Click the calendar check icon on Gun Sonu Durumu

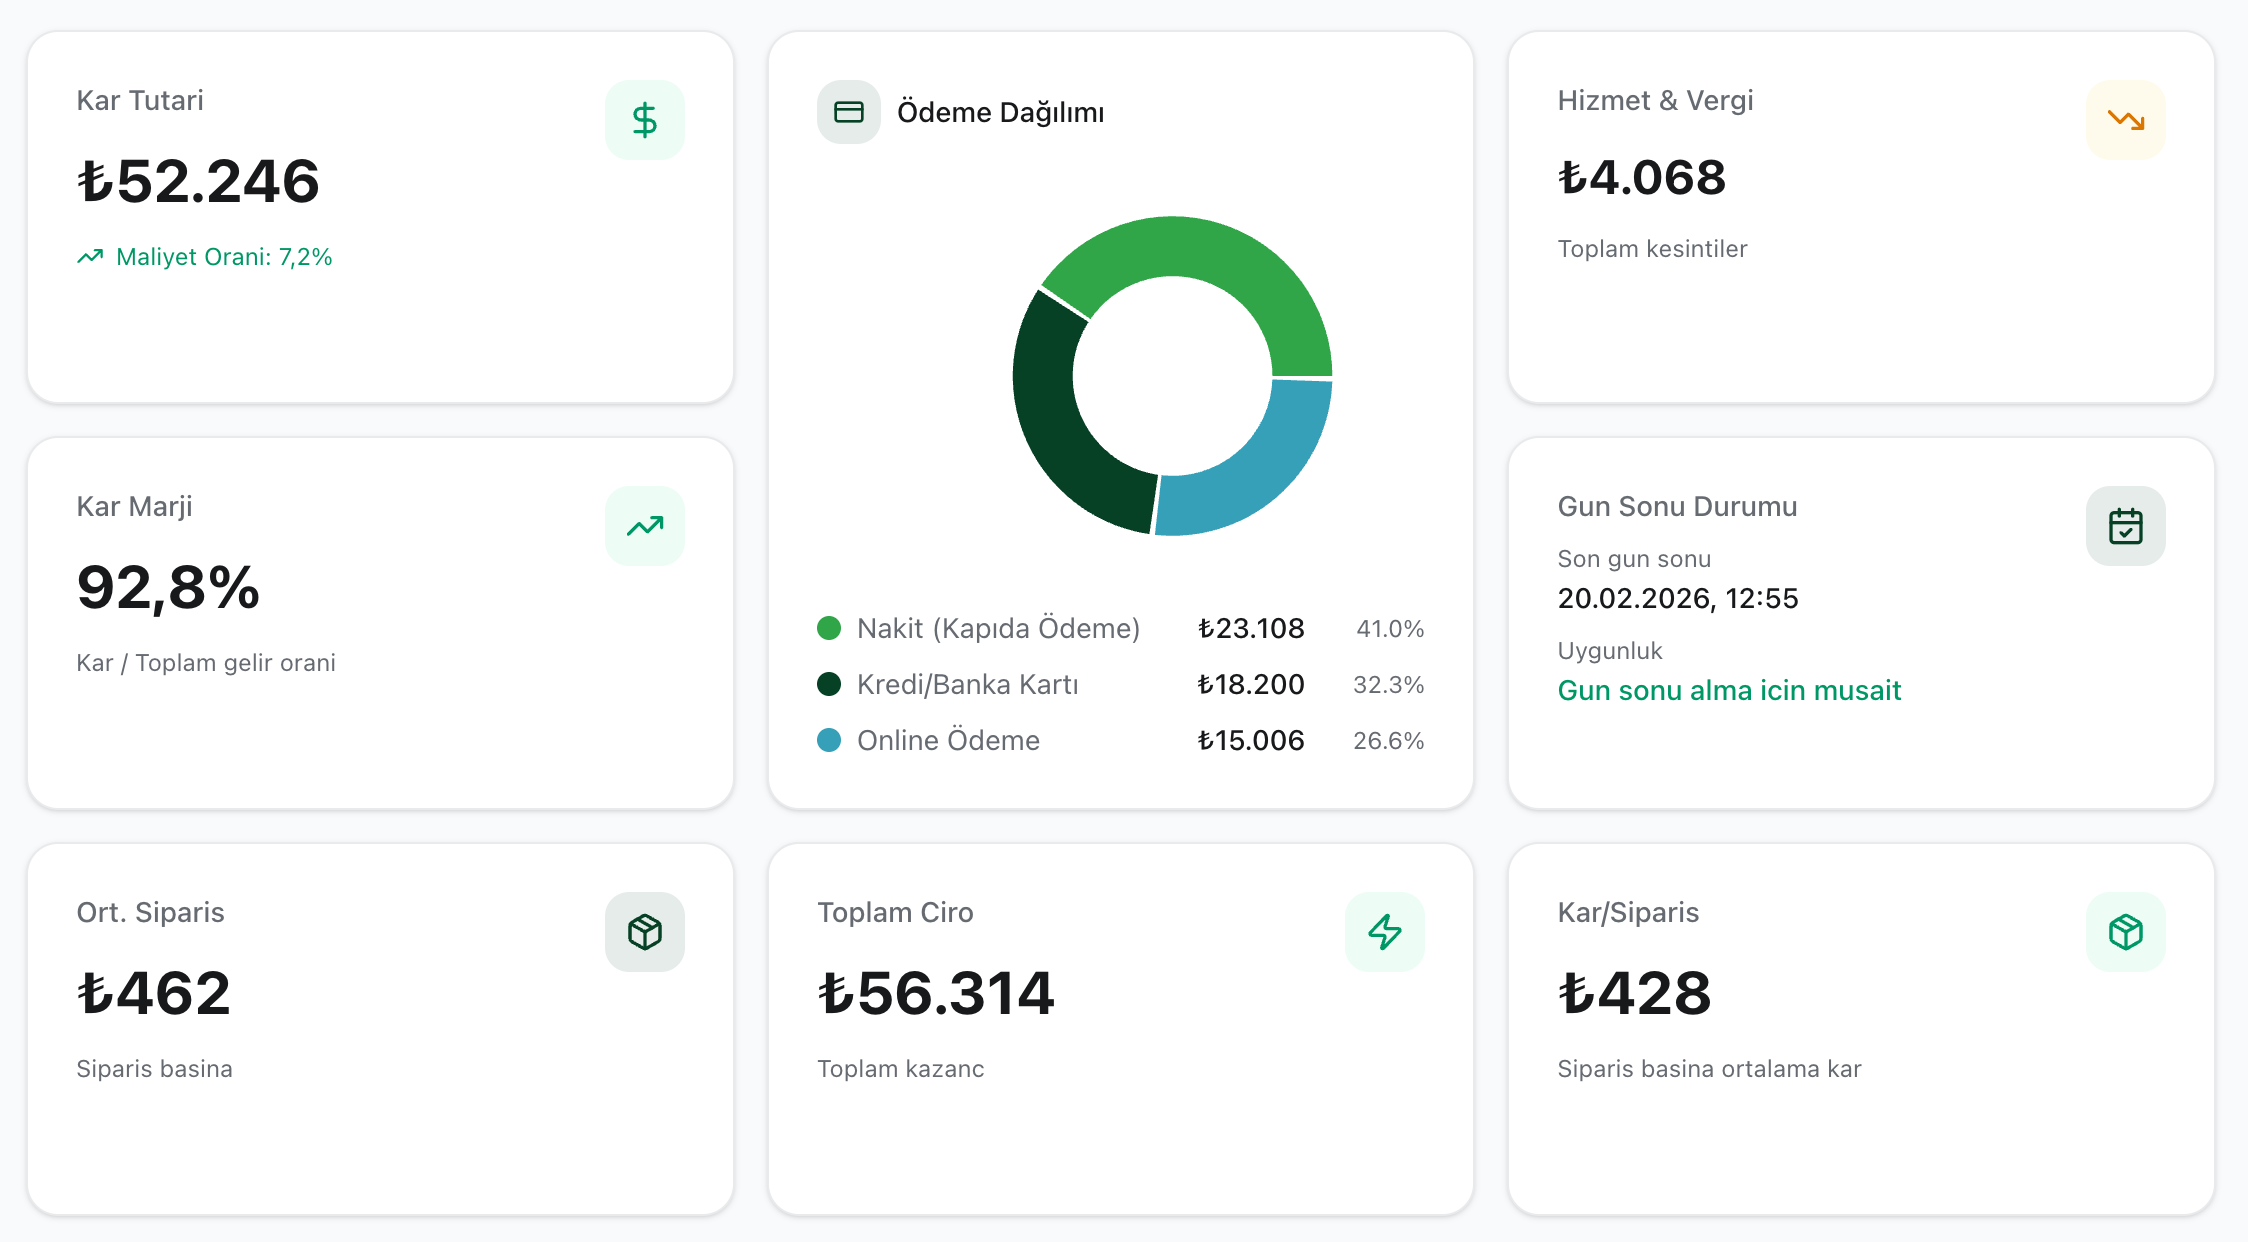[x=2125, y=526]
